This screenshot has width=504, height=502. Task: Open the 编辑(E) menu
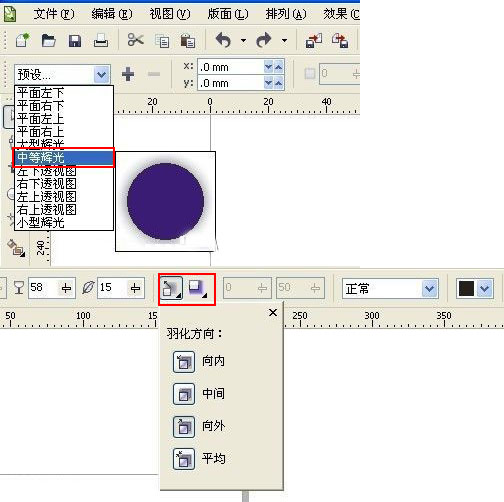112,14
